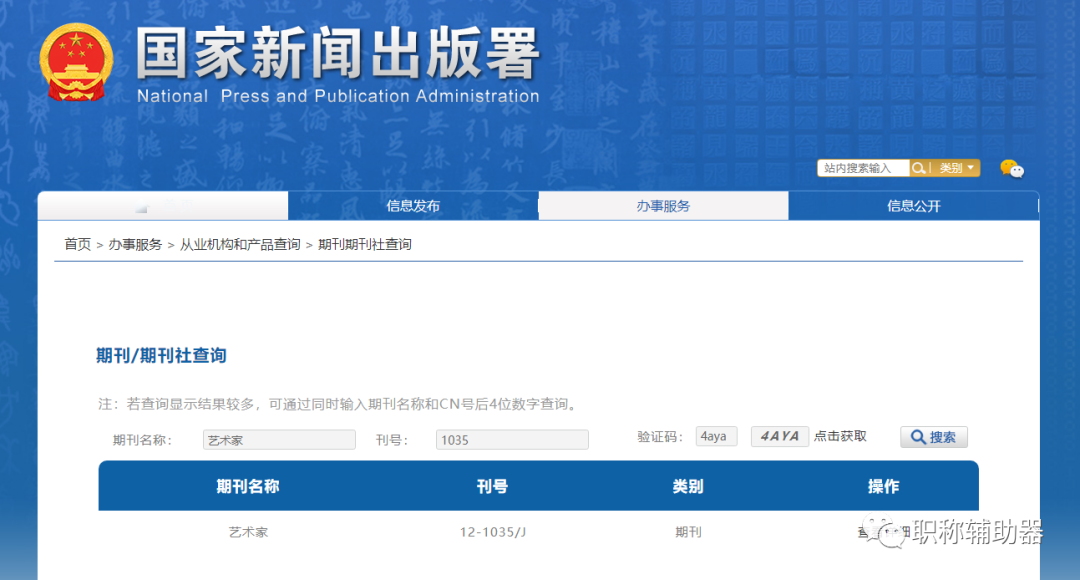
Task: Click the 刊号 input showing 1035
Action: [x=511, y=439]
